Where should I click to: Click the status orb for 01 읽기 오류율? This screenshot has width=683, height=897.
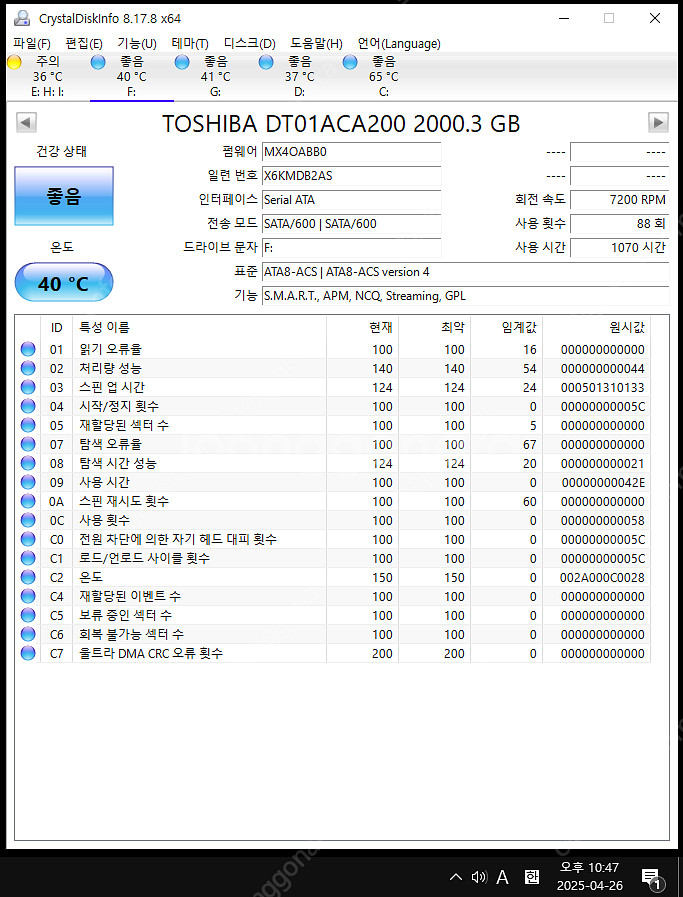(27, 349)
